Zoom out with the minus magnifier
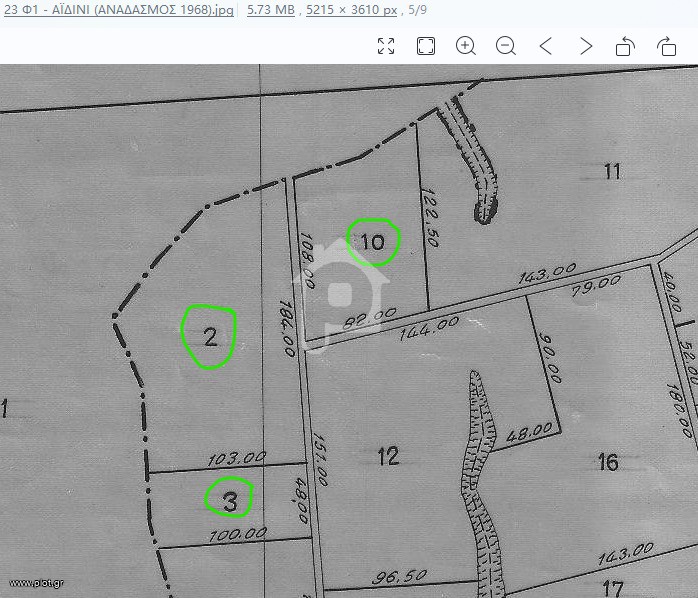This screenshot has width=698, height=598. coord(506,46)
